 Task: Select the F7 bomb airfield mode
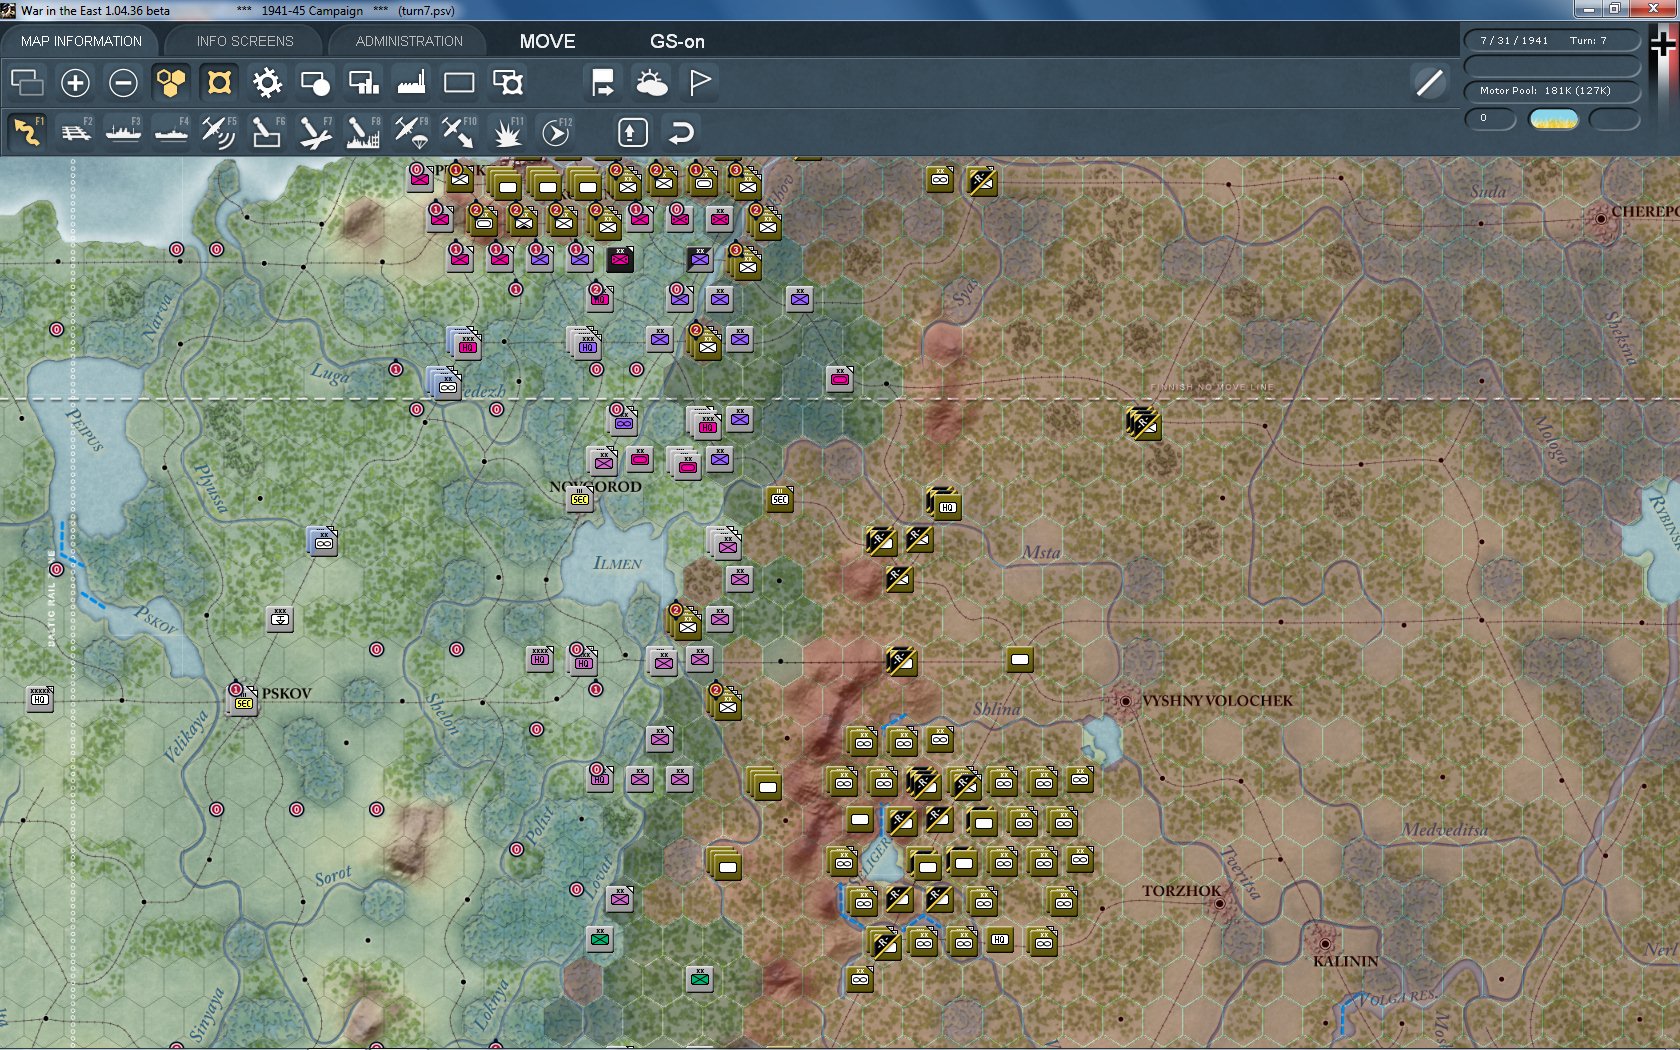[x=315, y=132]
